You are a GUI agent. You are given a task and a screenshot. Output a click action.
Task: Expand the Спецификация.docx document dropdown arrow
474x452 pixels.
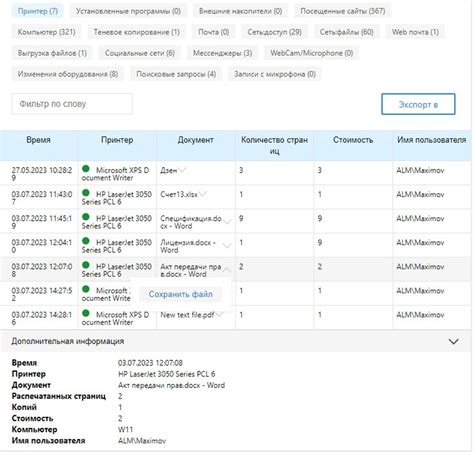(227, 221)
